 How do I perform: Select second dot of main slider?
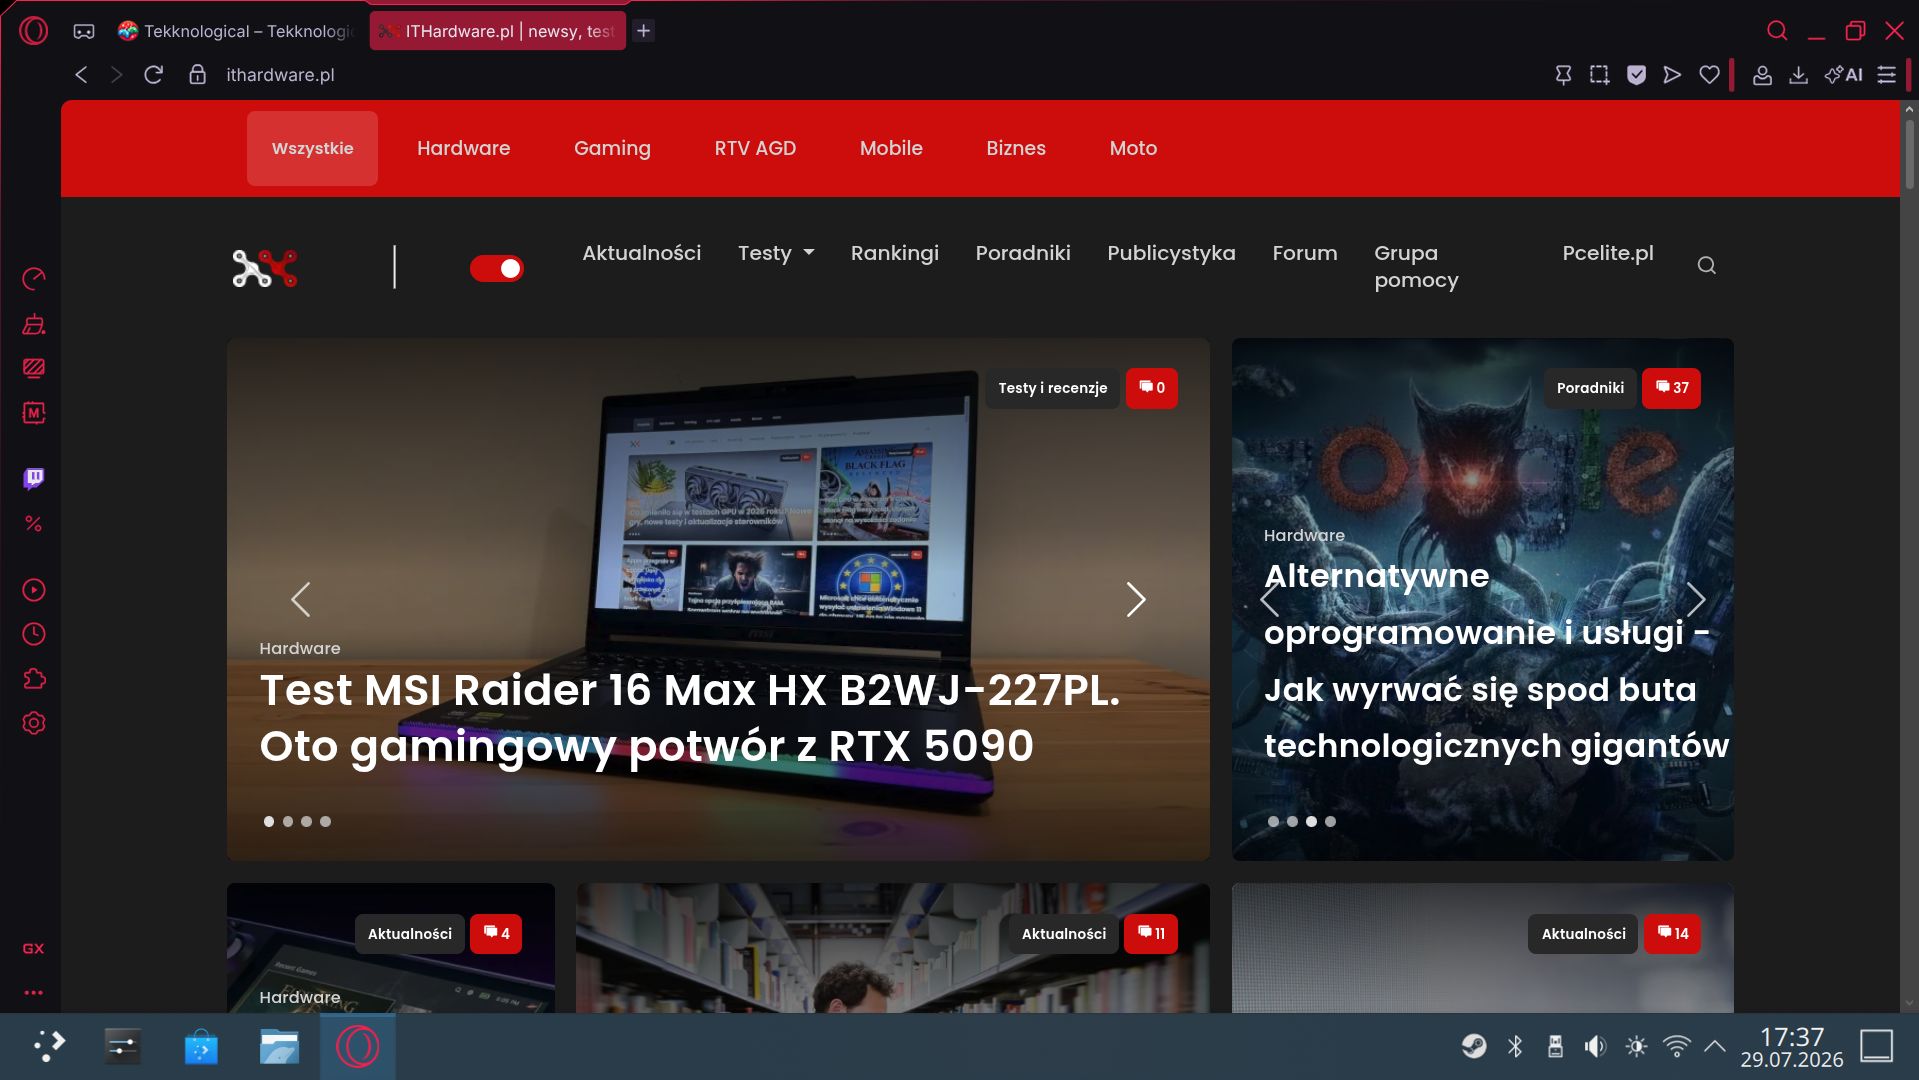(288, 822)
